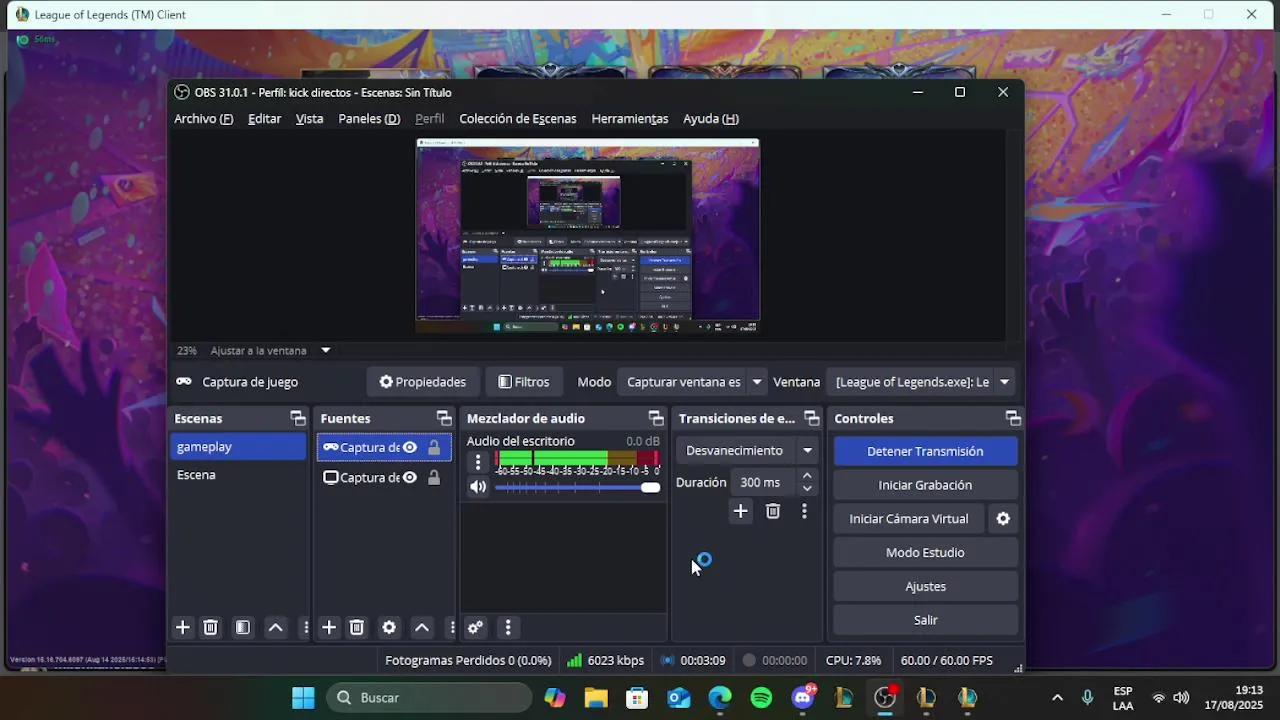The height and width of the screenshot is (720, 1280).
Task: Open virtual camera settings gear
Action: point(1003,518)
